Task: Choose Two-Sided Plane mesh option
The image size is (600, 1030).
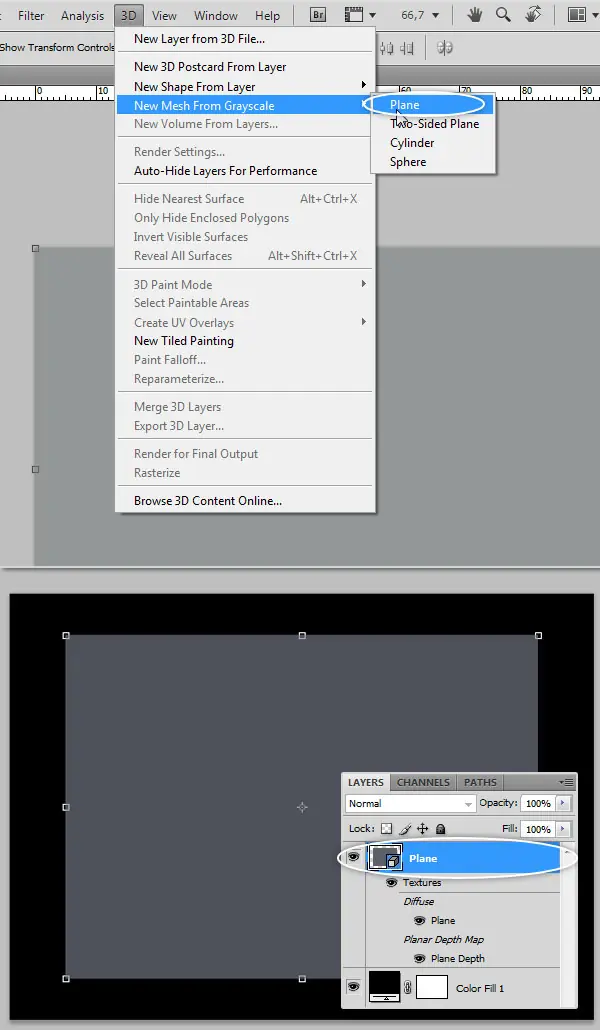Action: tap(433, 123)
